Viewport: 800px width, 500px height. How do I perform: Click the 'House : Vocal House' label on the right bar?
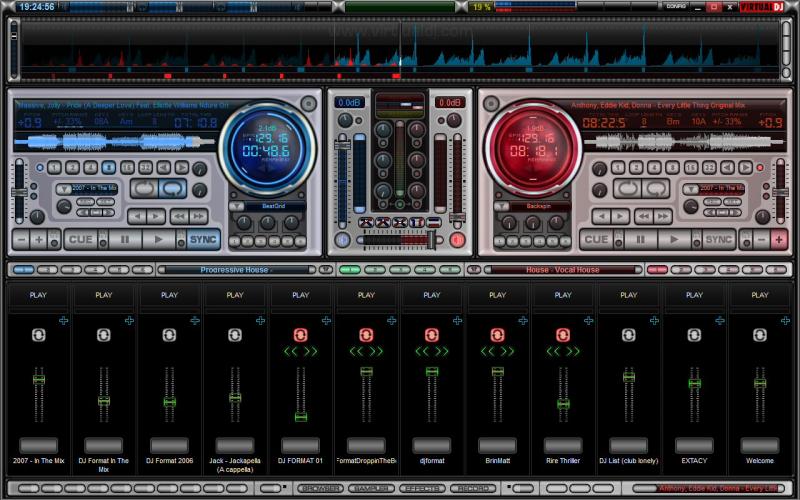pyautogui.click(x=563, y=270)
